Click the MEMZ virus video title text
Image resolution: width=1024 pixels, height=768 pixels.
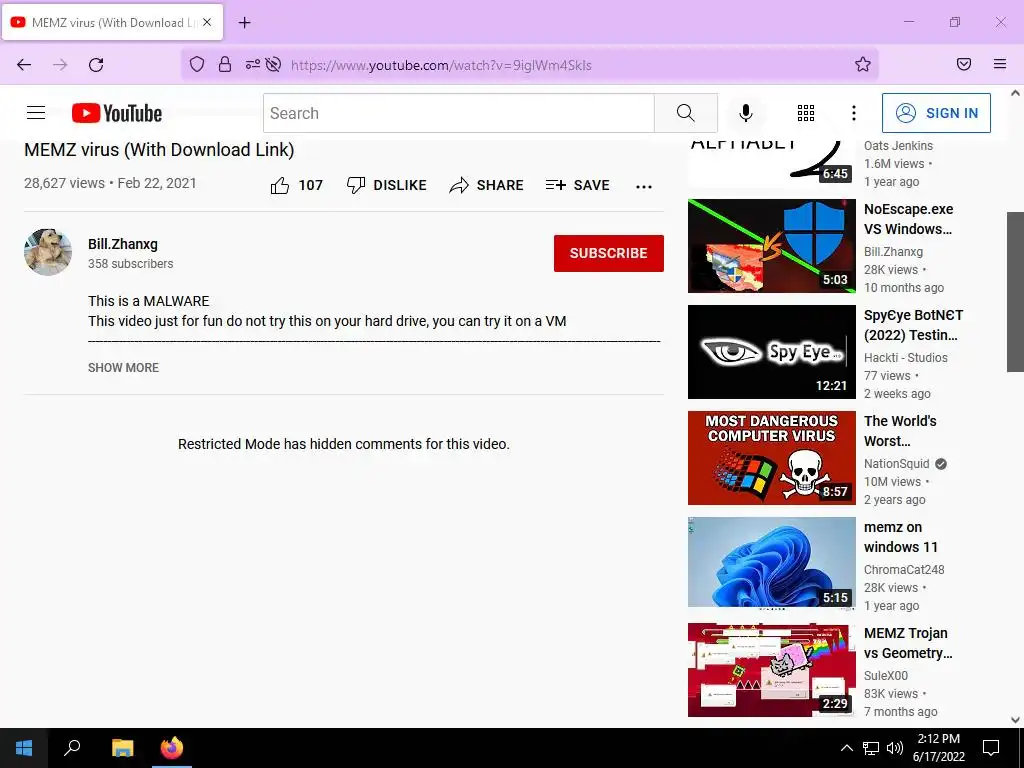coord(159,150)
